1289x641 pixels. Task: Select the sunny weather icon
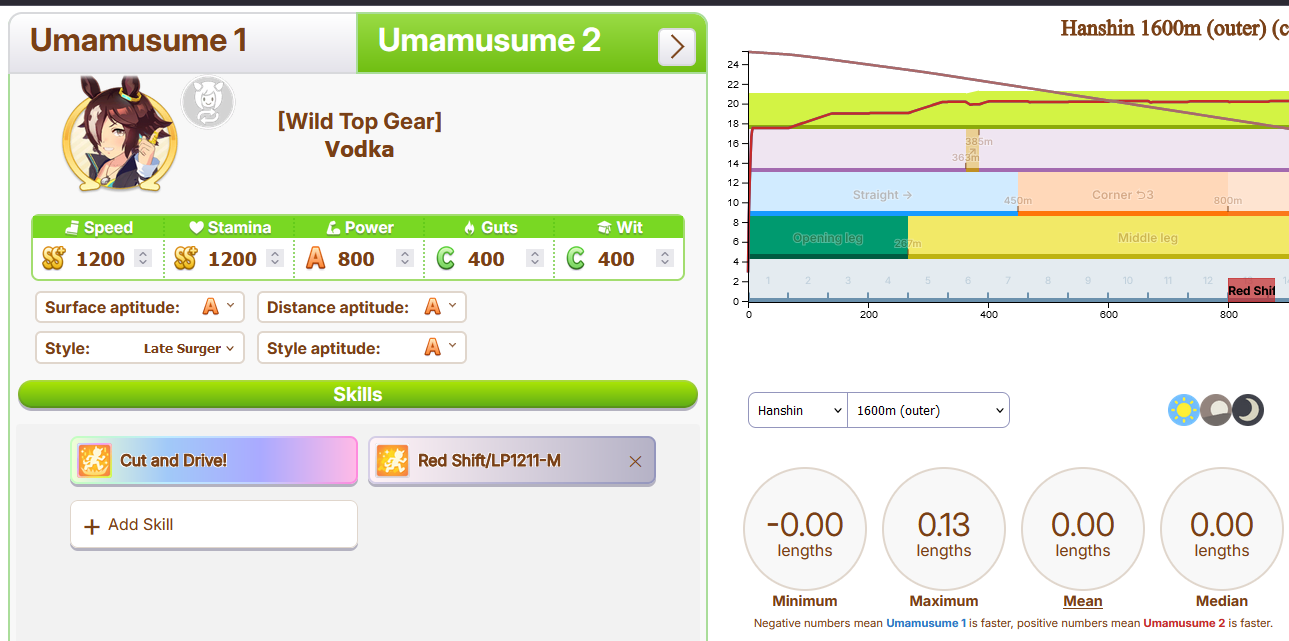1184,410
